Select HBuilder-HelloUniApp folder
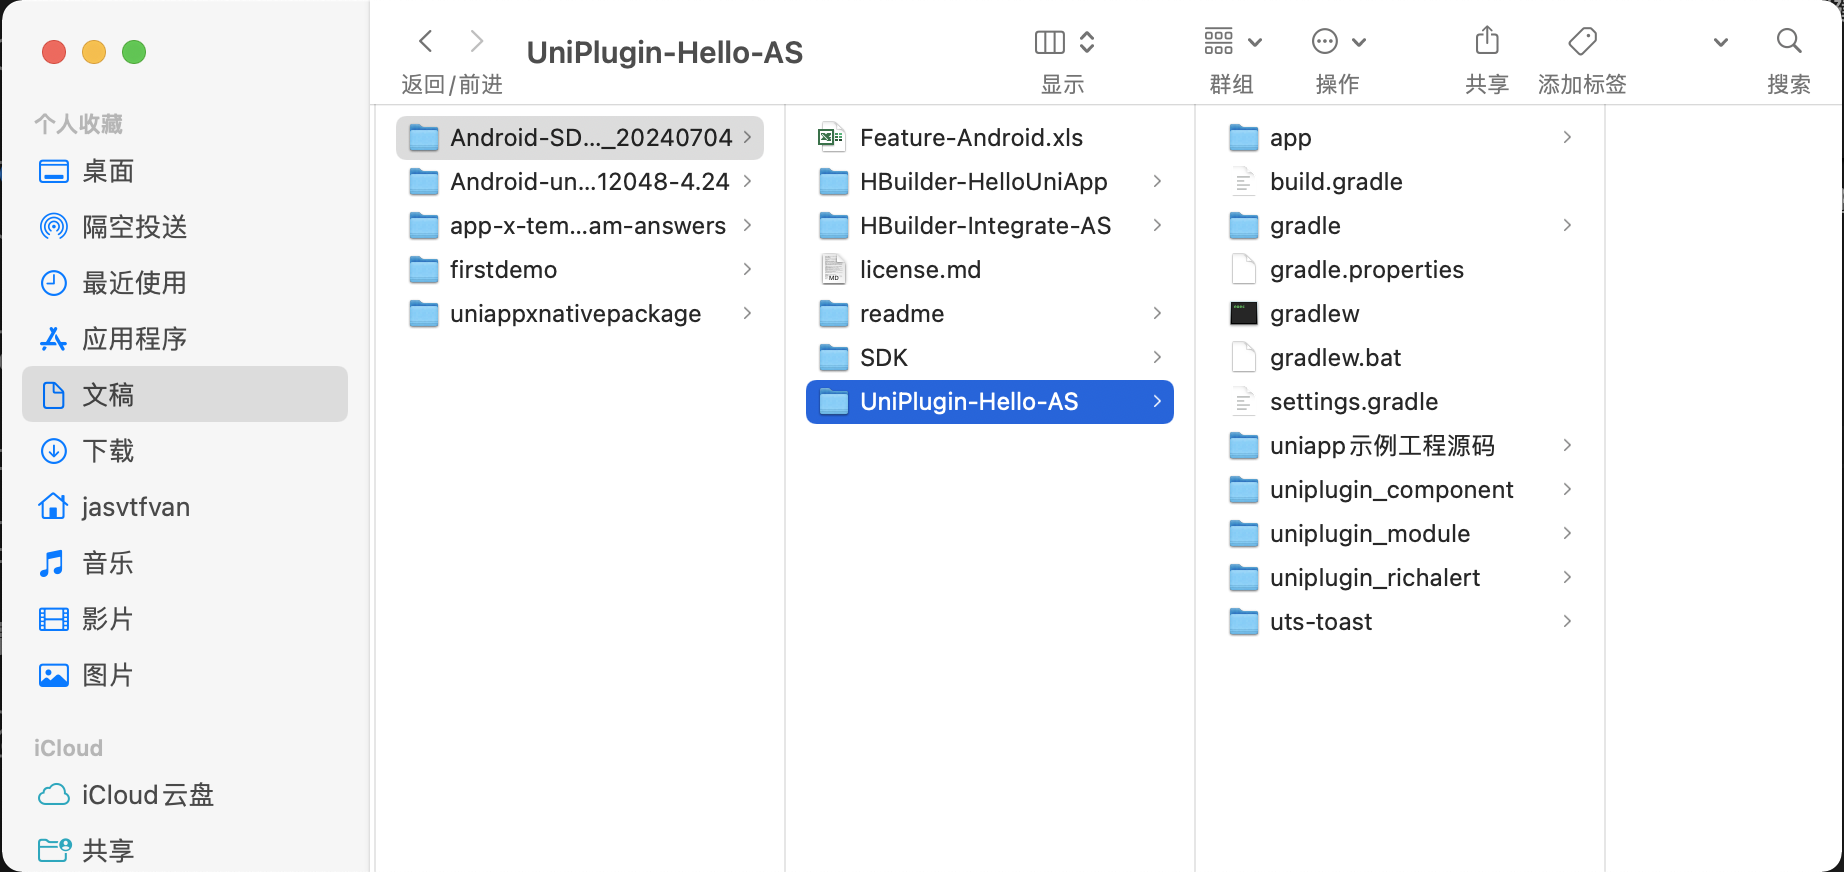Image resolution: width=1844 pixels, height=872 pixels. (990, 182)
